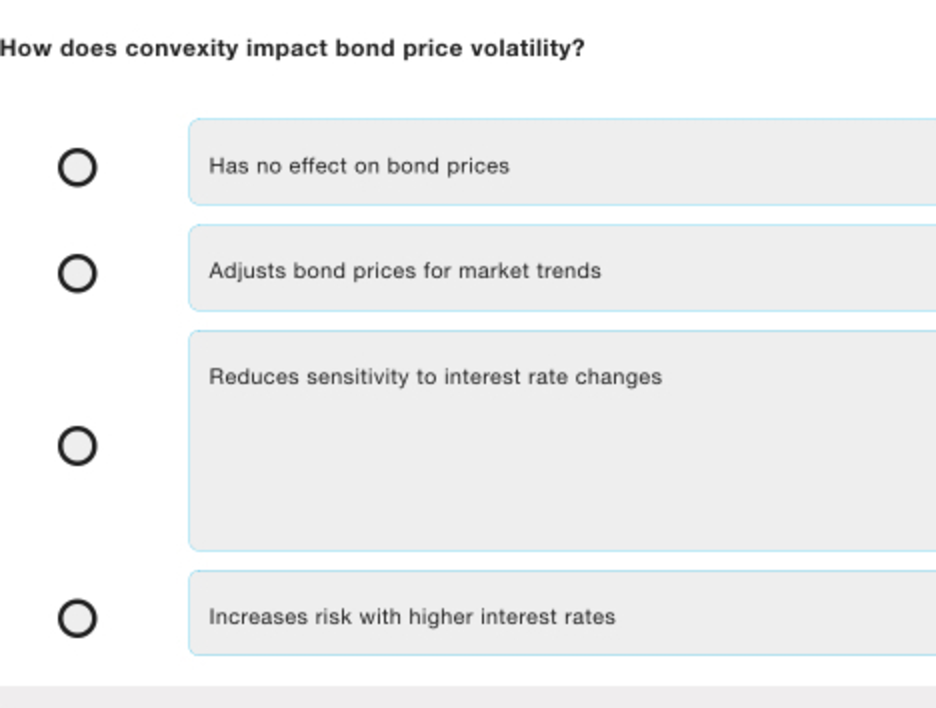Screen dimensions: 936x708
Task: Click the gray bar below the answer options
Action: pyautogui.click(x=468, y=697)
